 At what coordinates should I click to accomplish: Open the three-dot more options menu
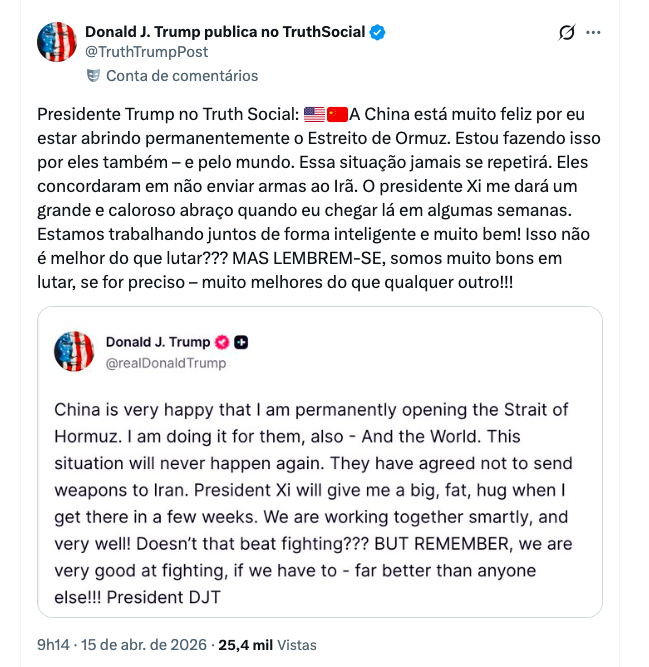(594, 33)
